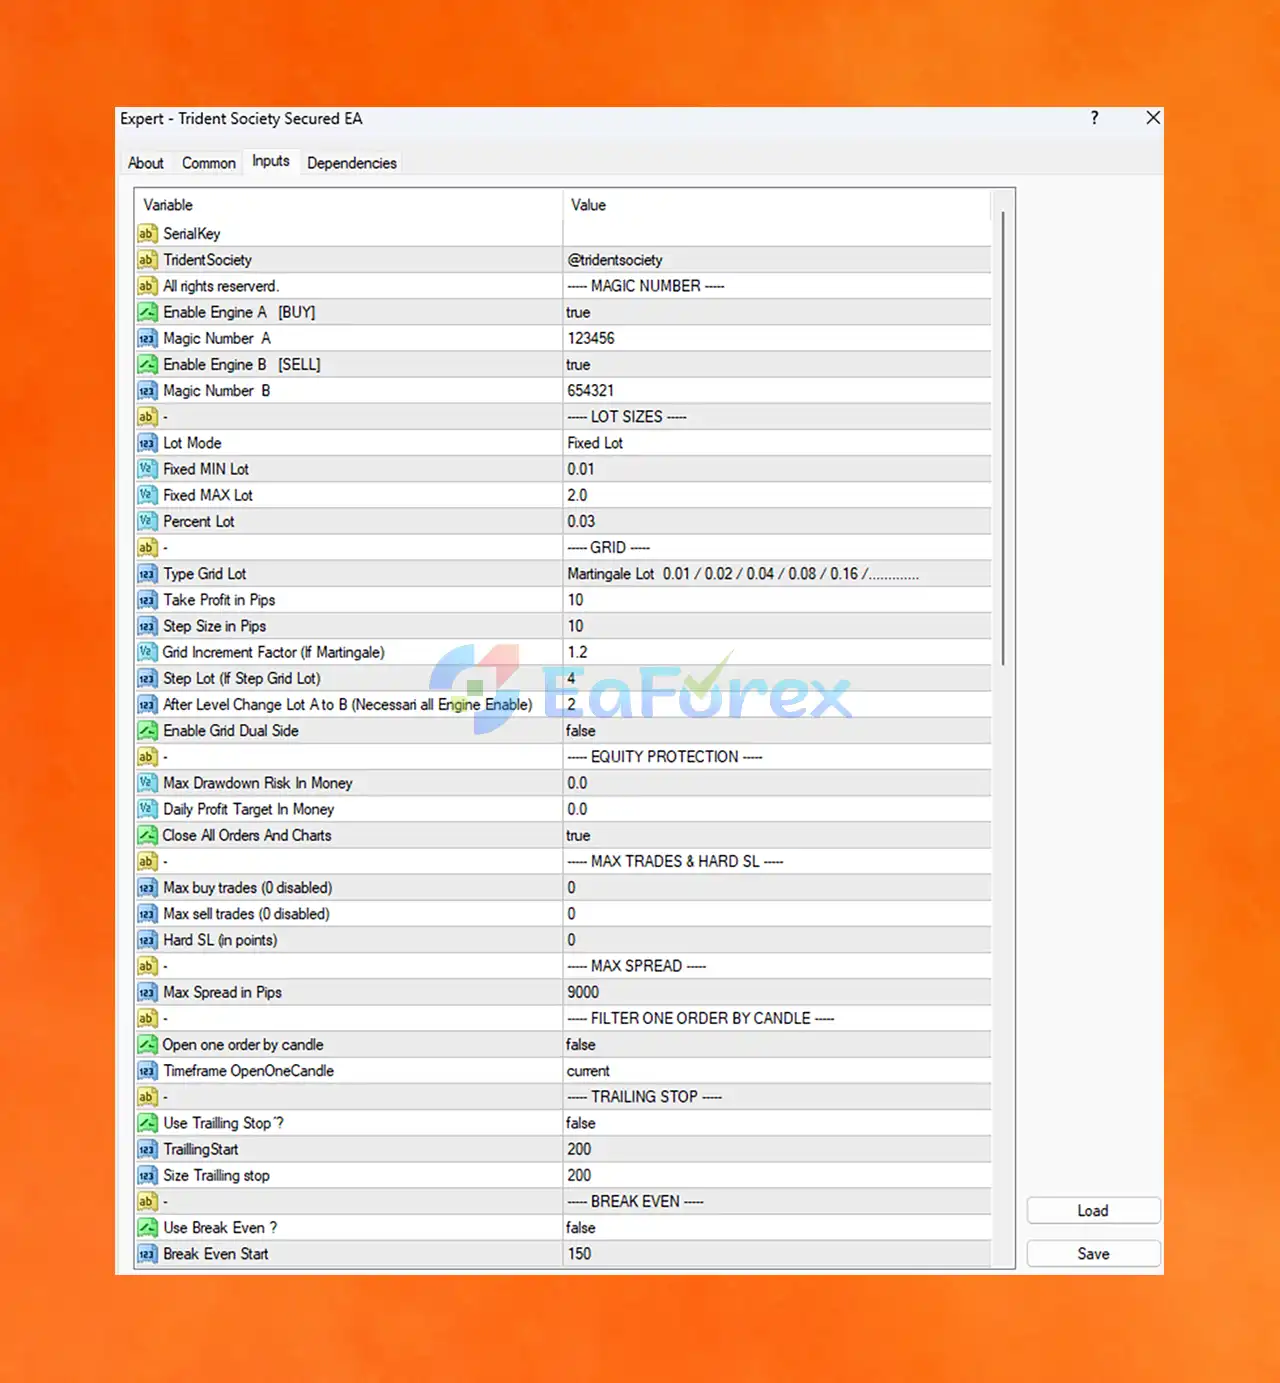This screenshot has height=1383, width=1280.
Task: Click the icon beside Daily Profit Target In Money
Action: point(147,809)
